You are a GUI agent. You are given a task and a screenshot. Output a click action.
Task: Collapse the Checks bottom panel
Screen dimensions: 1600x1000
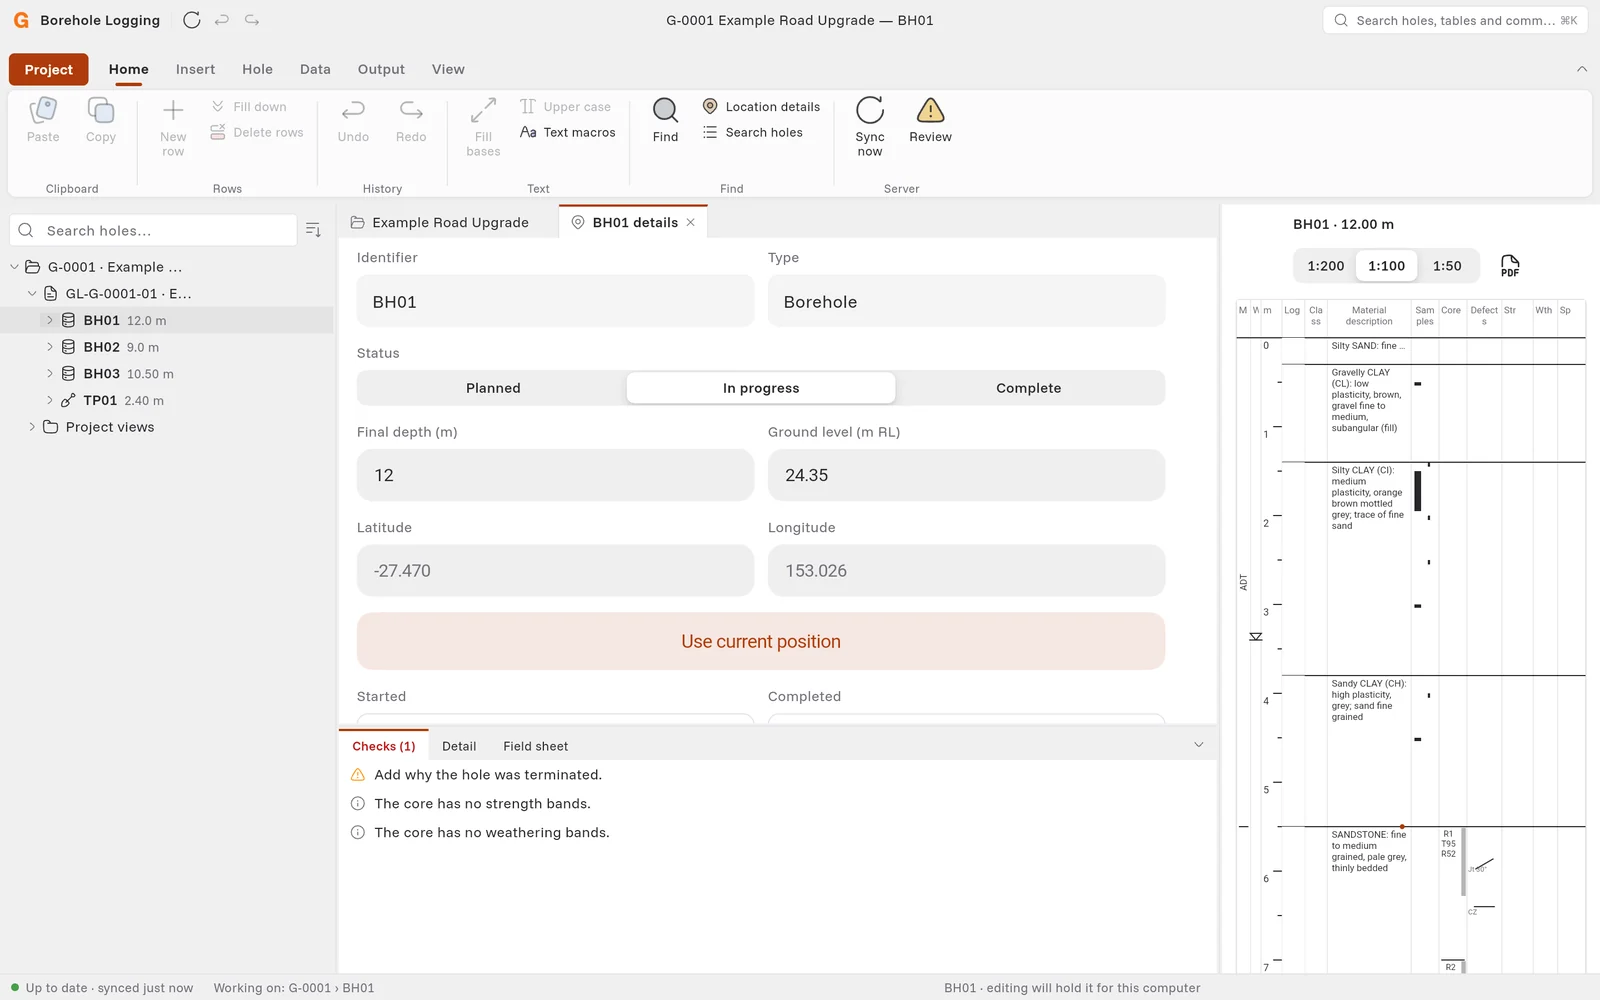1199,745
